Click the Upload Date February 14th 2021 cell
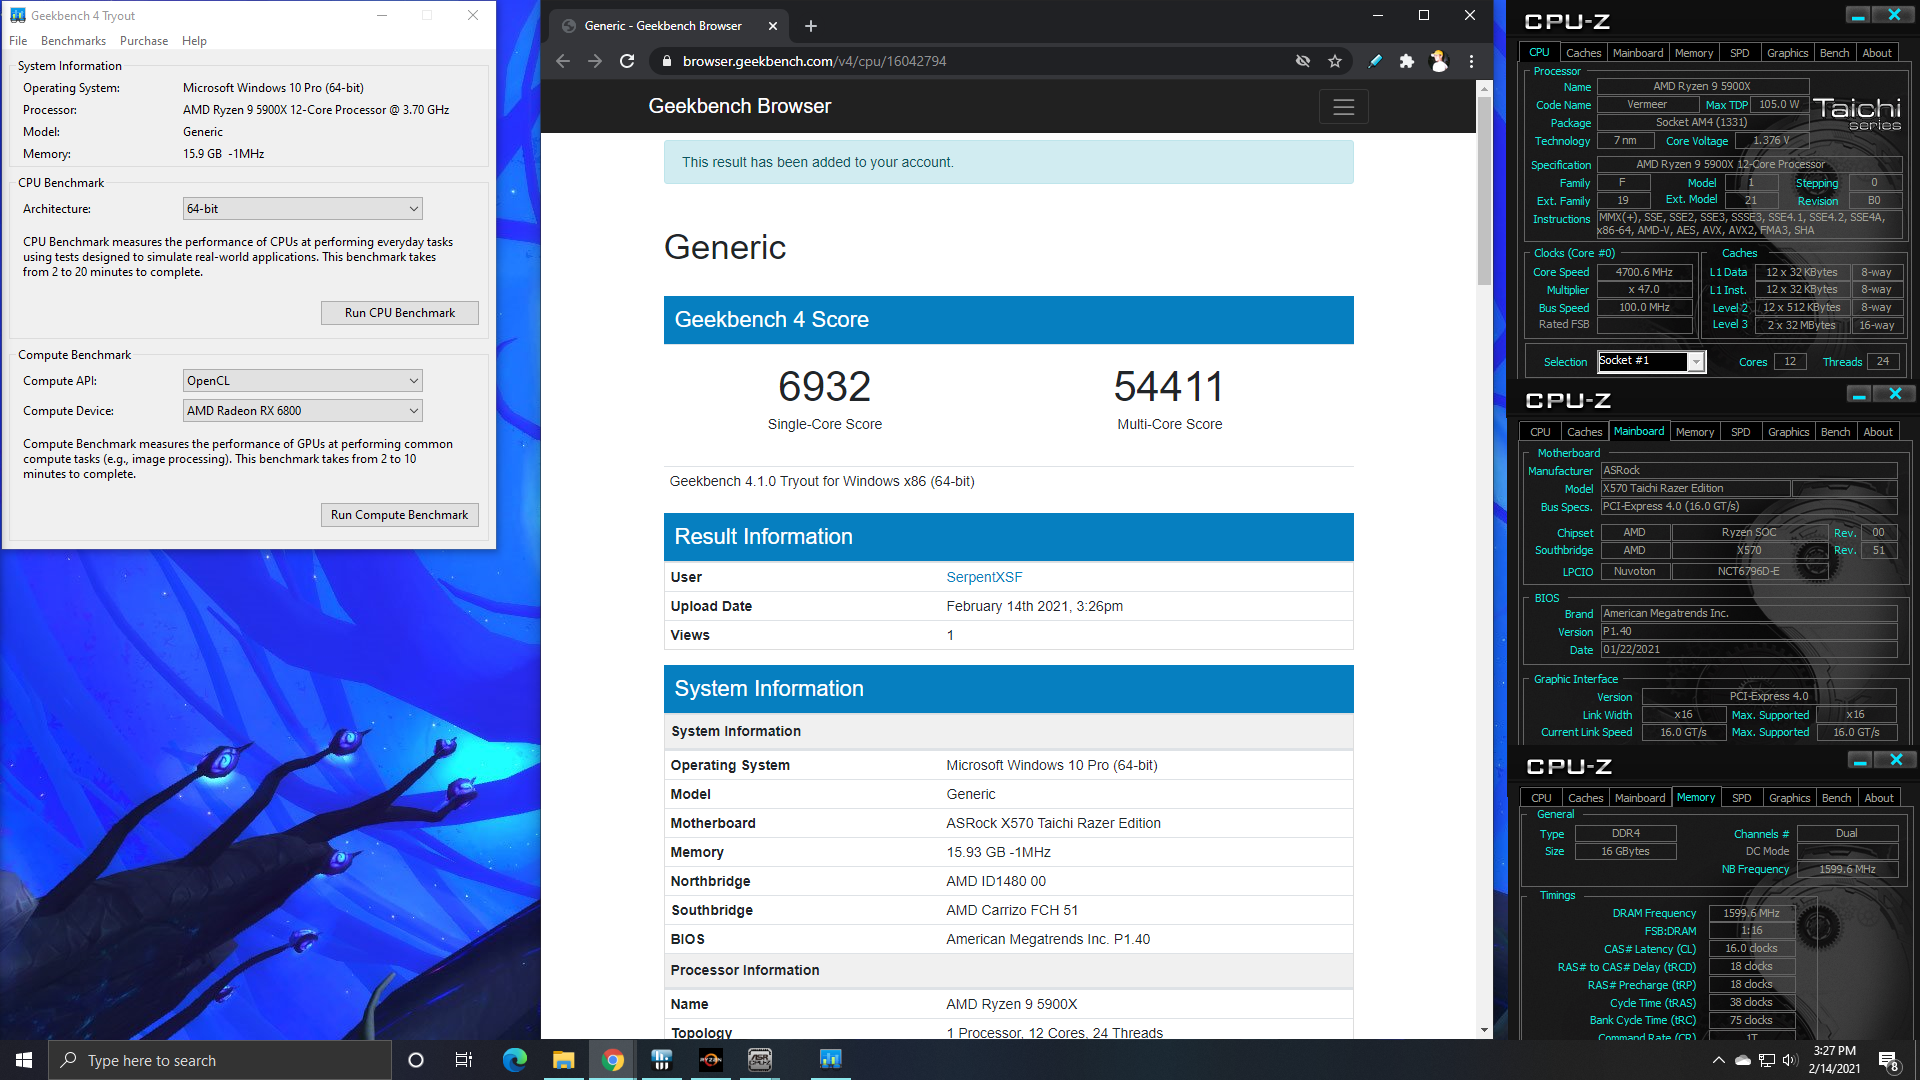This screenshot has height=1080, width=1920. tap(1034, 606)
